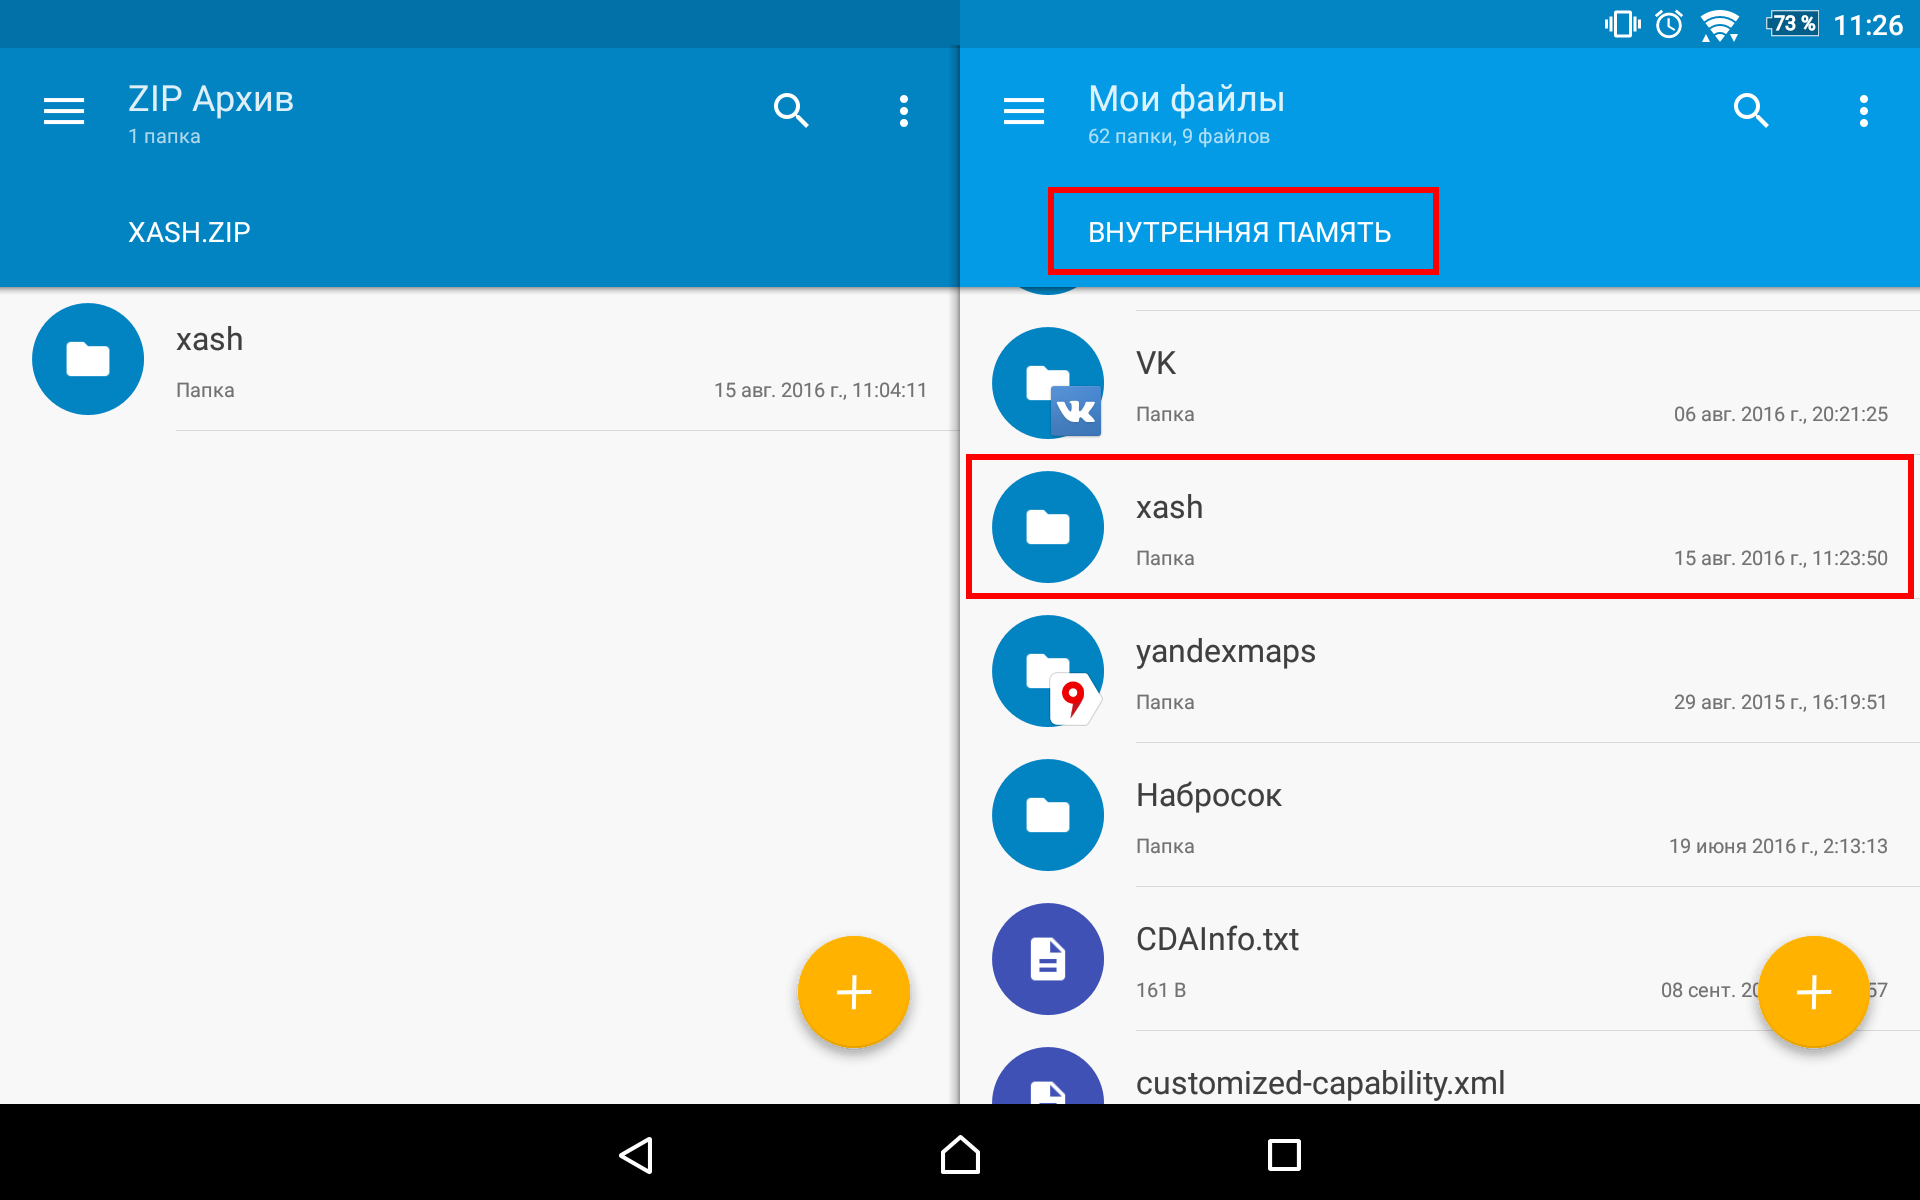Open the overflow menu of ZIP Архив
Screen dimensions: 1920x1200
(904, 111)
